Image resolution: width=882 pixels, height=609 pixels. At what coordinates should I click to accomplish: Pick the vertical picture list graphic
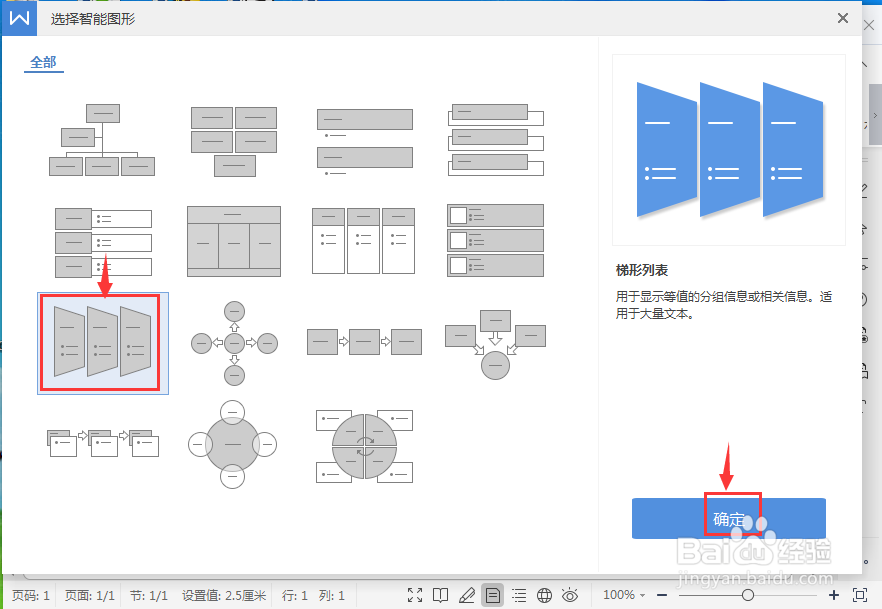coord(496,241)
